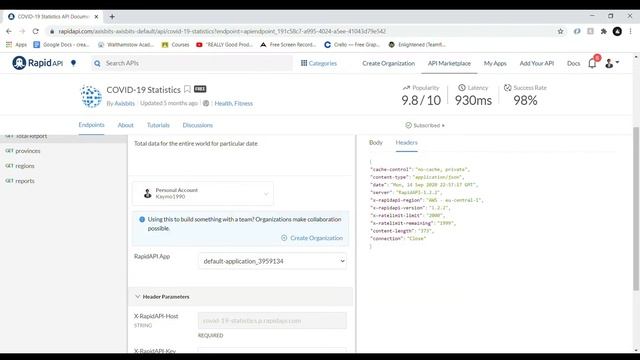Viewport: 640px width, 360px height.
Task: Reload the page
Action: tap(36, 31)
